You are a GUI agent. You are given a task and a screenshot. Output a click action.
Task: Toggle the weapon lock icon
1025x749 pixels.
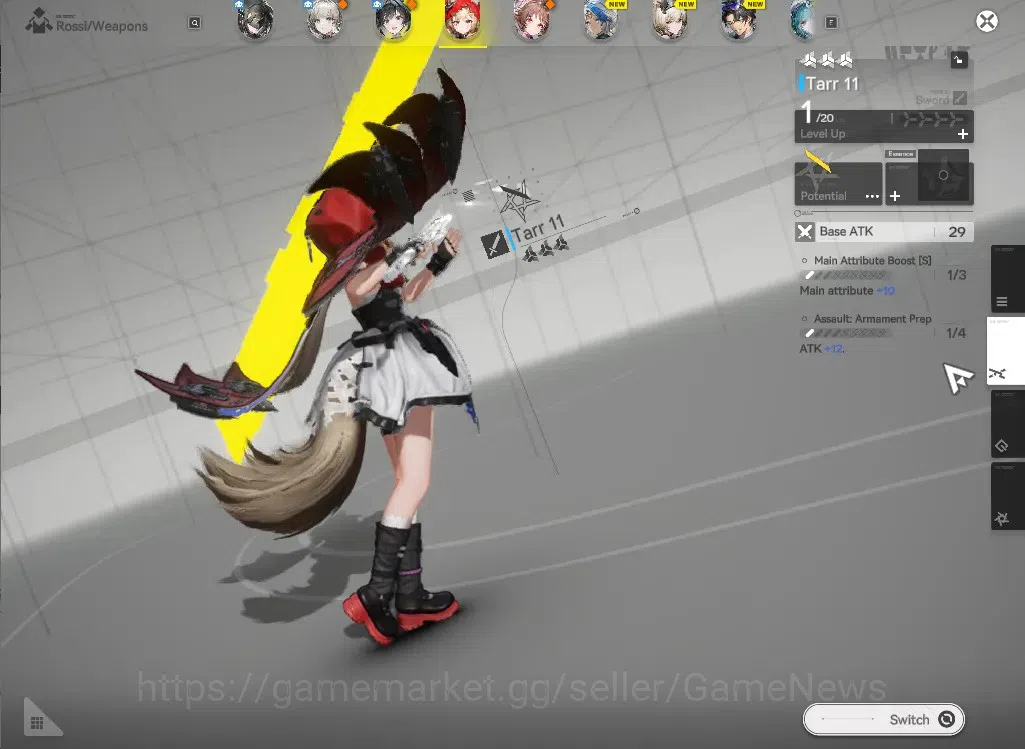point(958,60)
